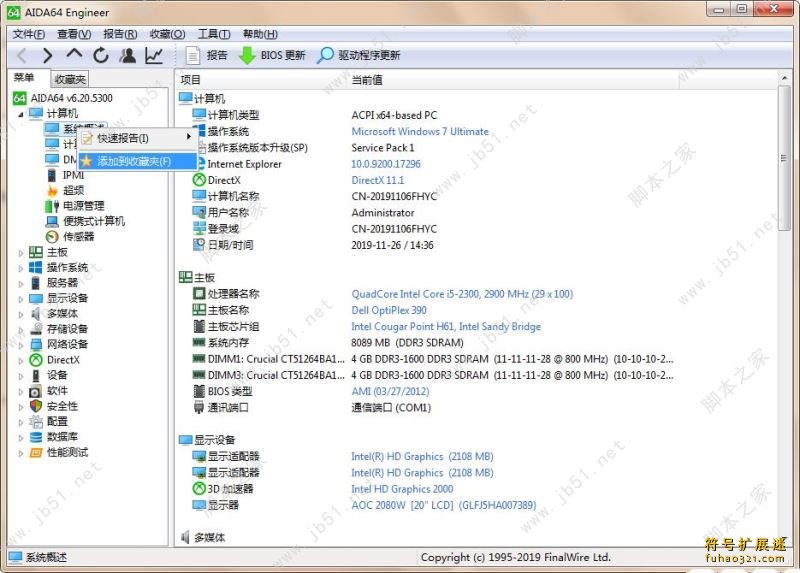The width and height of the screenshot is (800, 573).
Task: Choose 快速报告(I) in context menu
Action: point(138,138)
